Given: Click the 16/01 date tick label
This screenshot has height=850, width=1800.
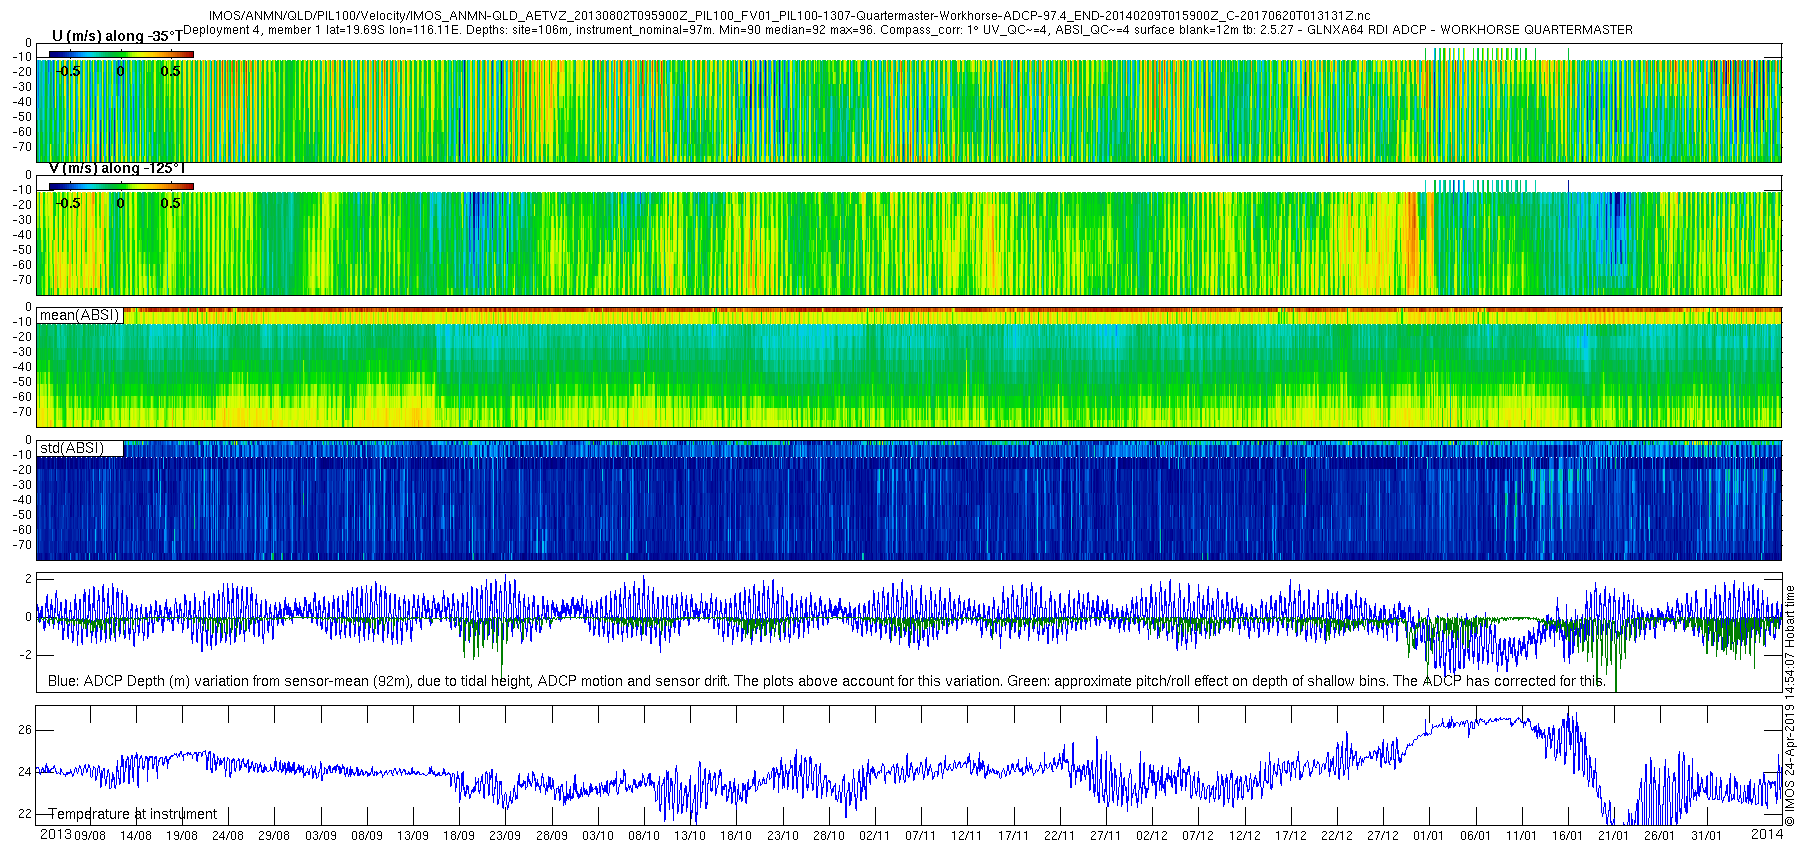Looking at the screenshot, I should click(x=1567, y=836).
